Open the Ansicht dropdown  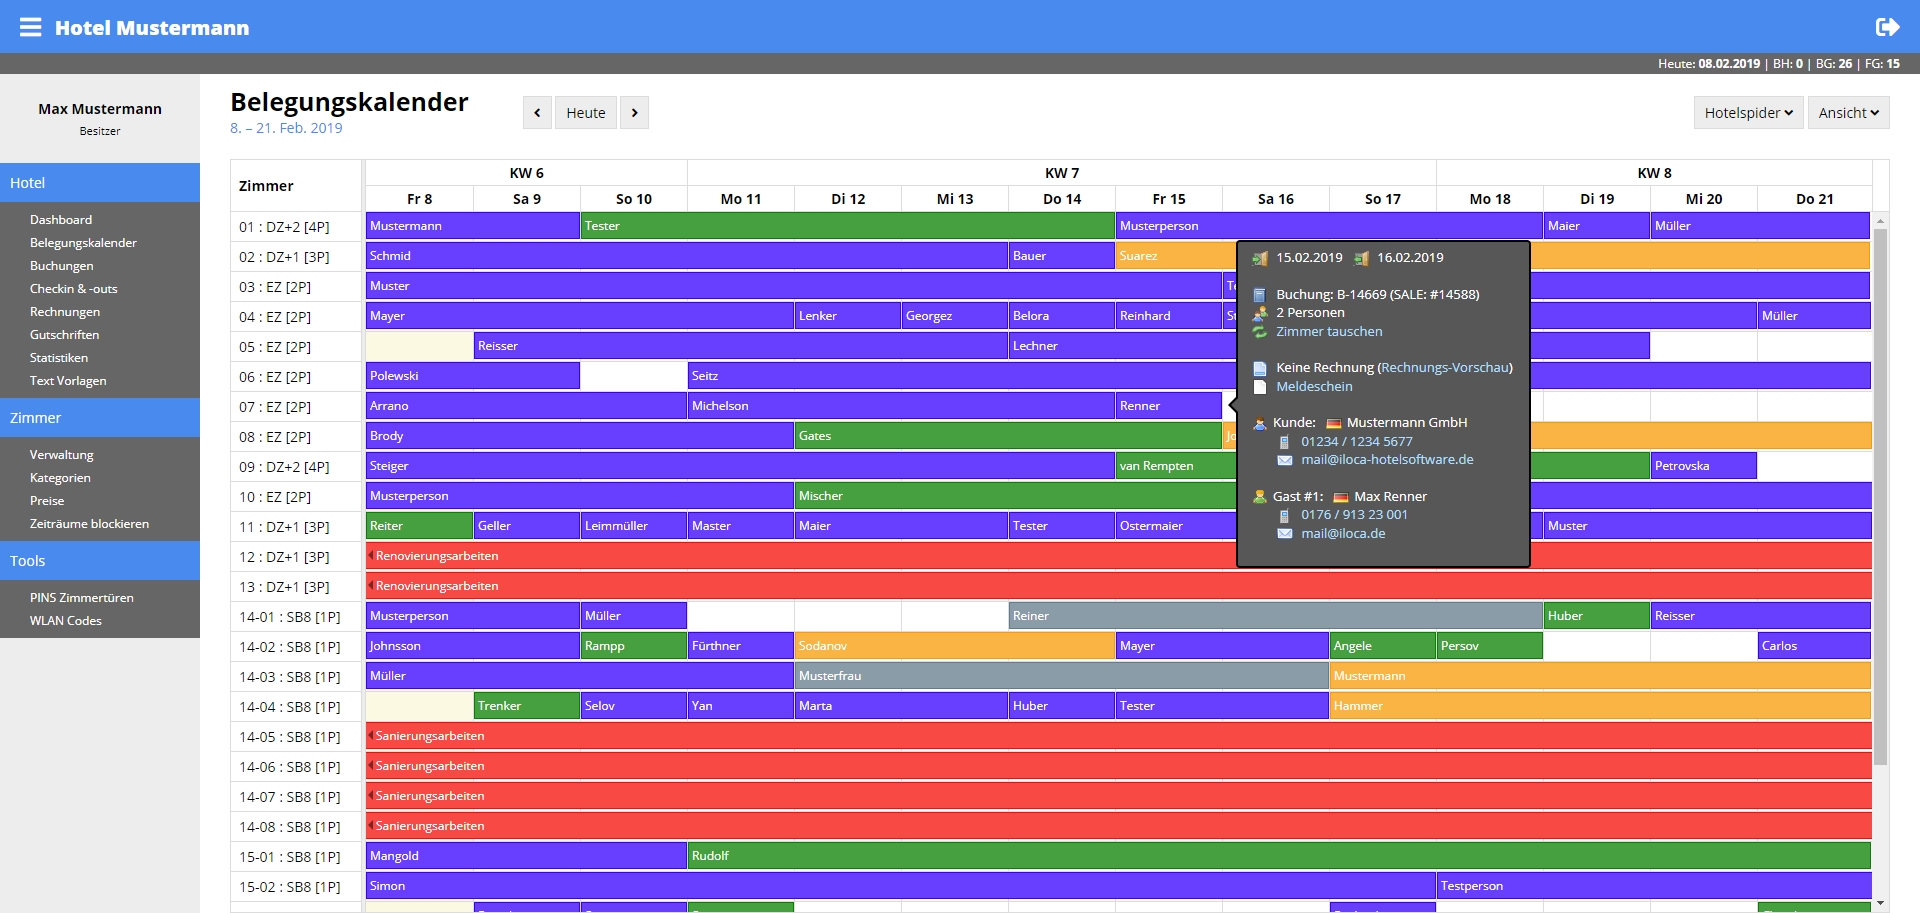pos(1848,113)
